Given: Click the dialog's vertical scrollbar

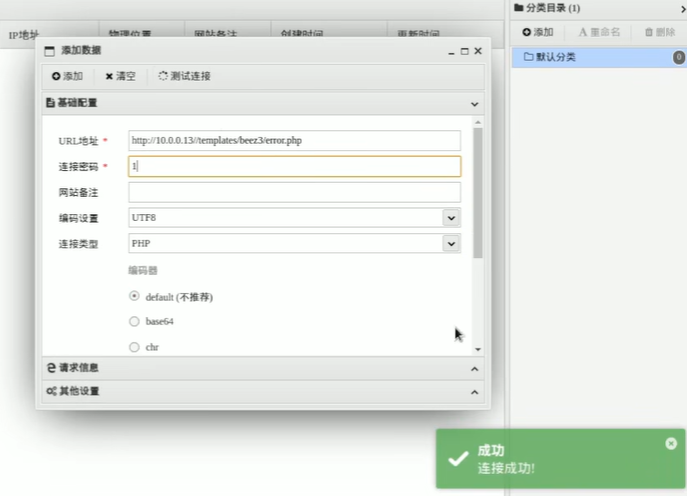Looking at the screenshot, I should click(x=477, y=190).
